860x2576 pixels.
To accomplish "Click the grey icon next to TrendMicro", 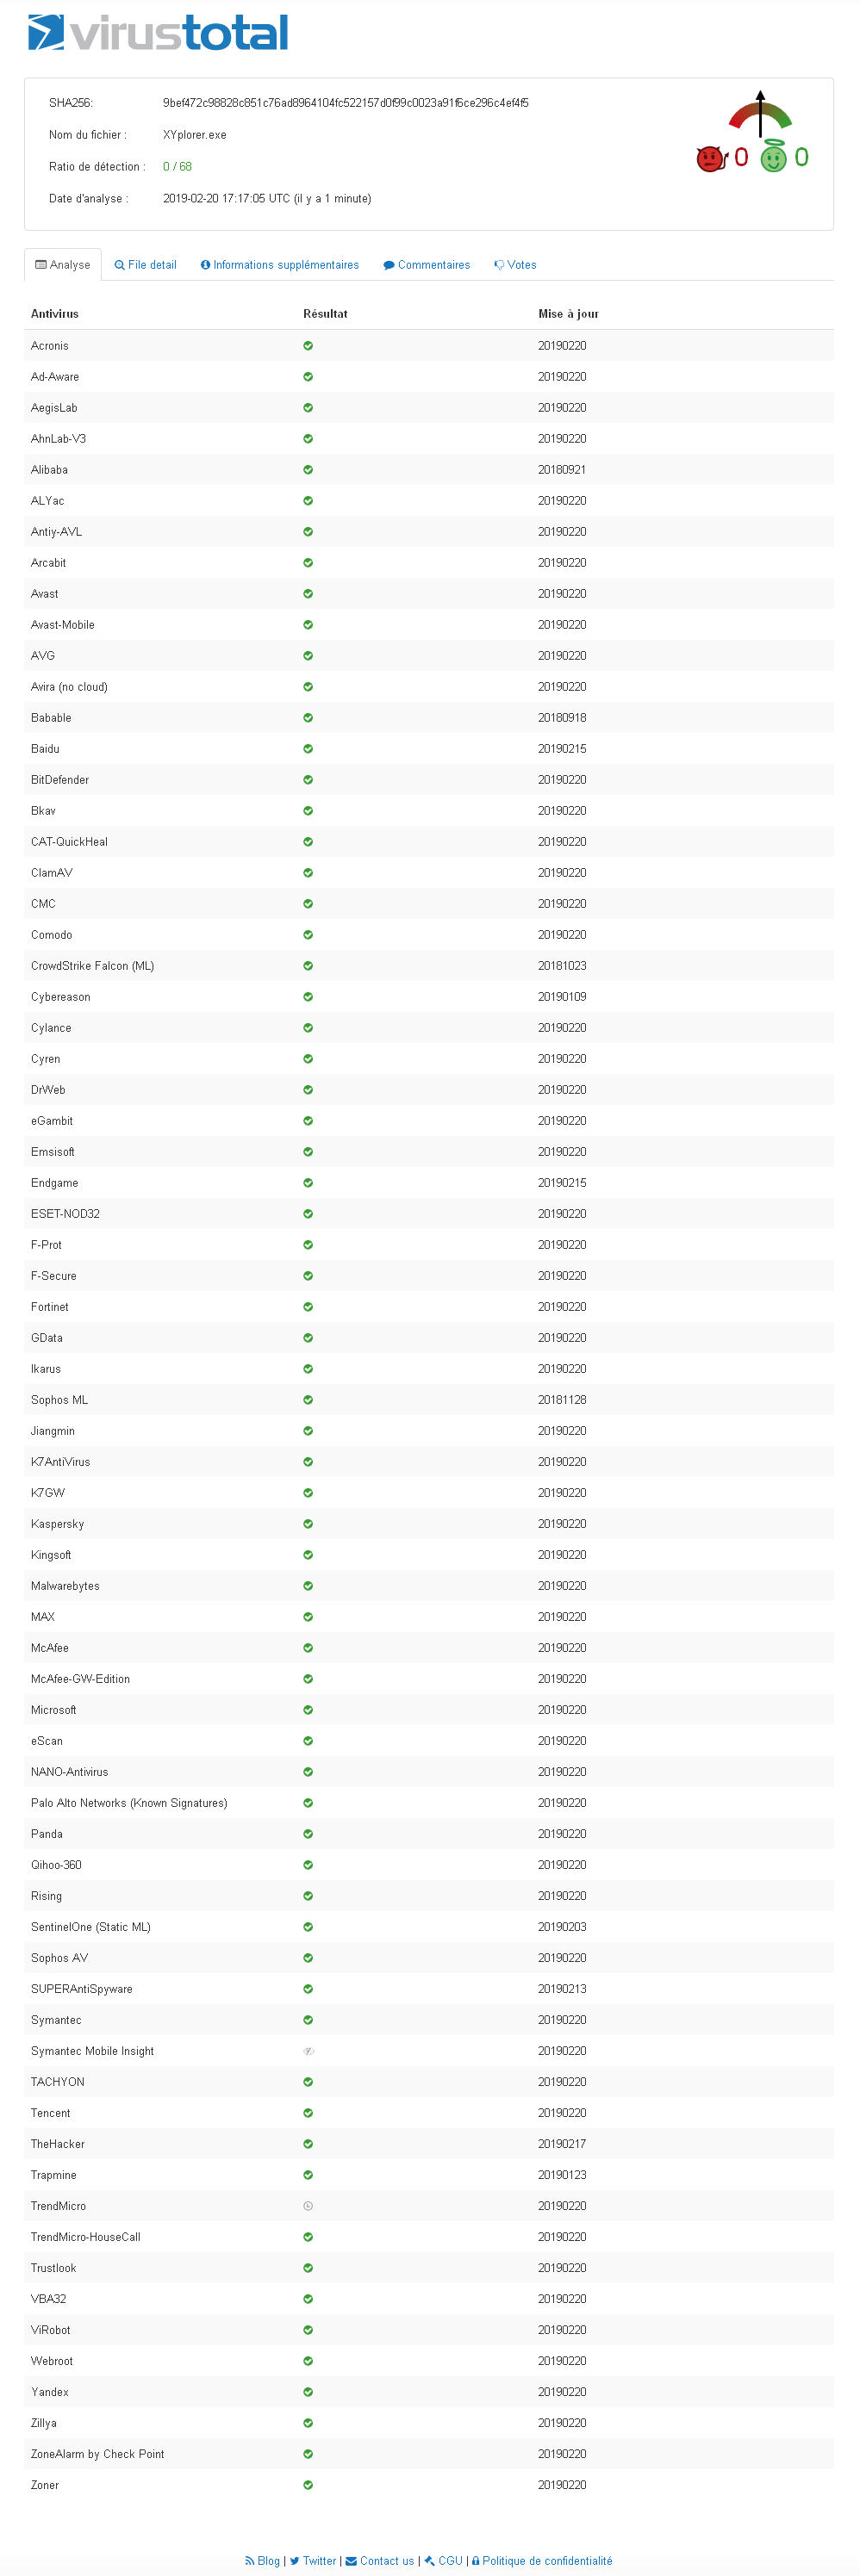I will (308, 2206).
